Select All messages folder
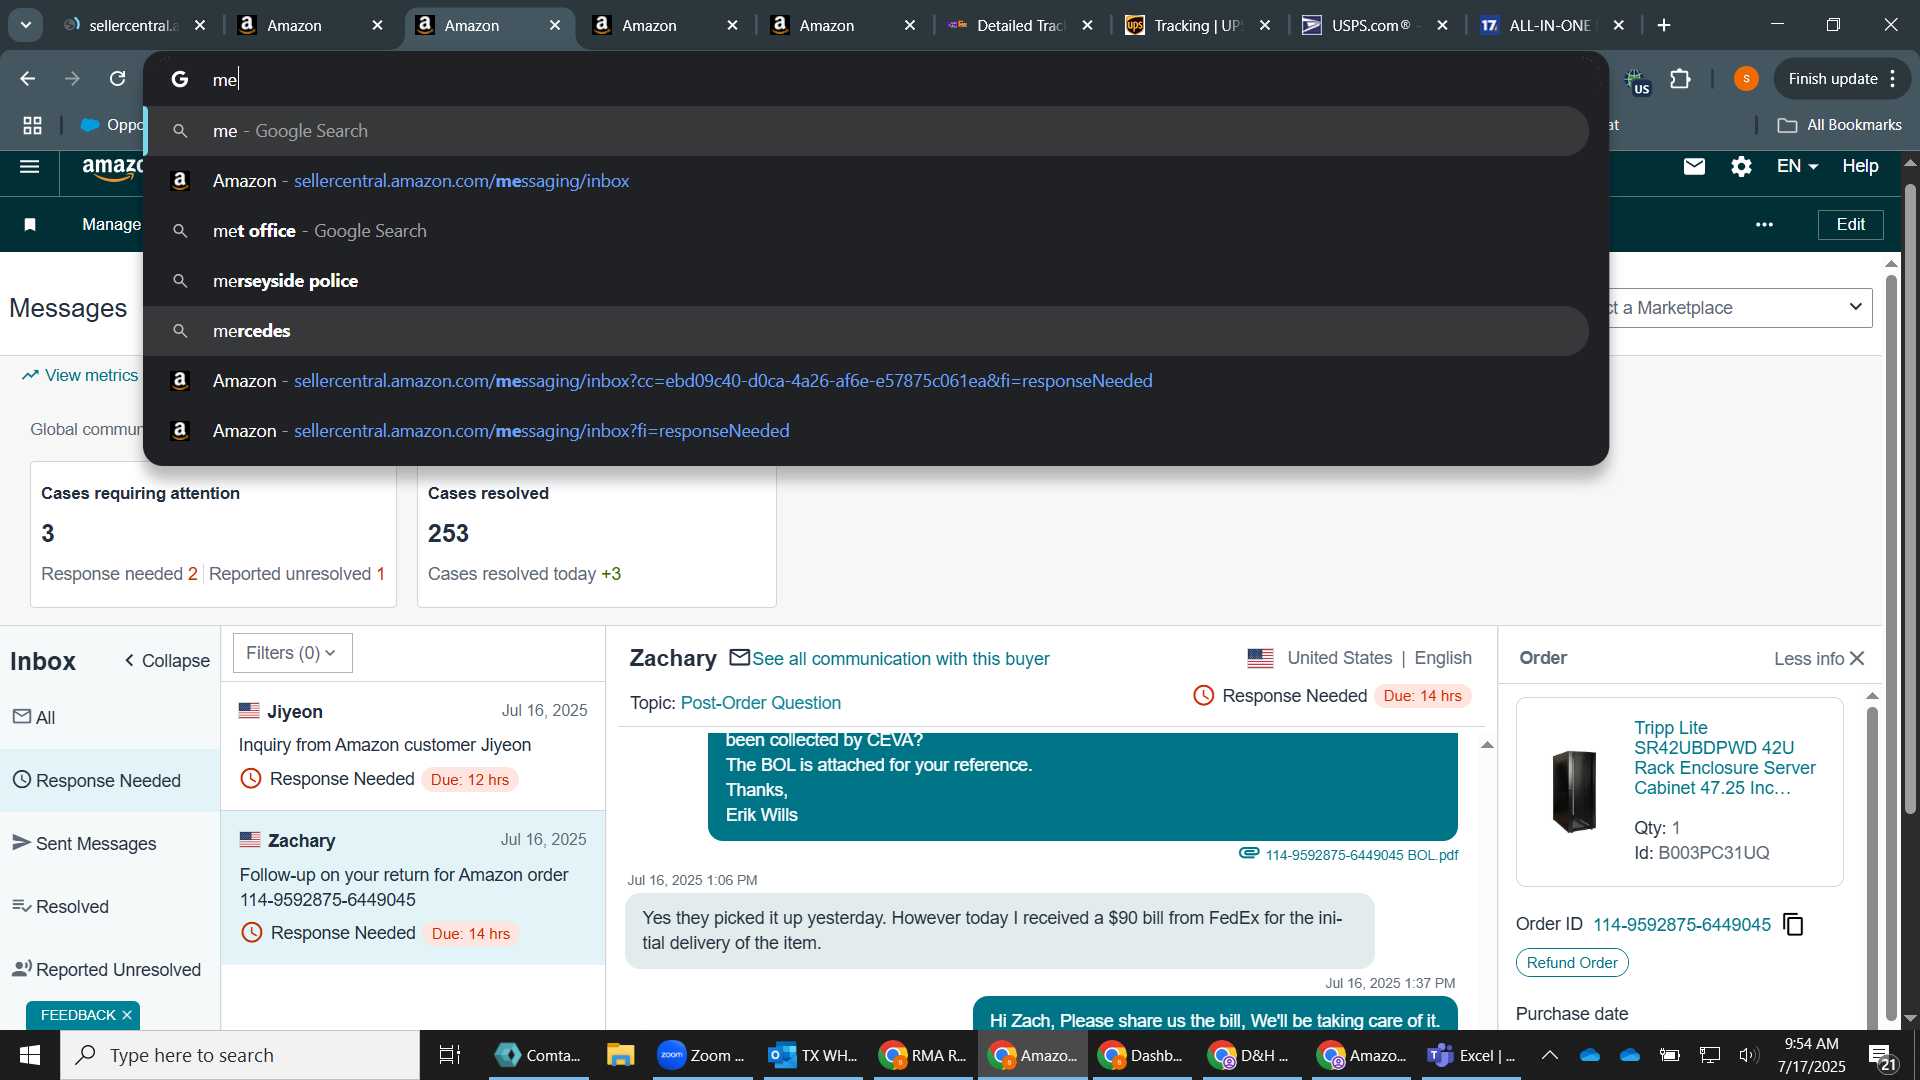Image resolution: width=1920 pixels, height=1080 pixels. click(x=110, y=718)
